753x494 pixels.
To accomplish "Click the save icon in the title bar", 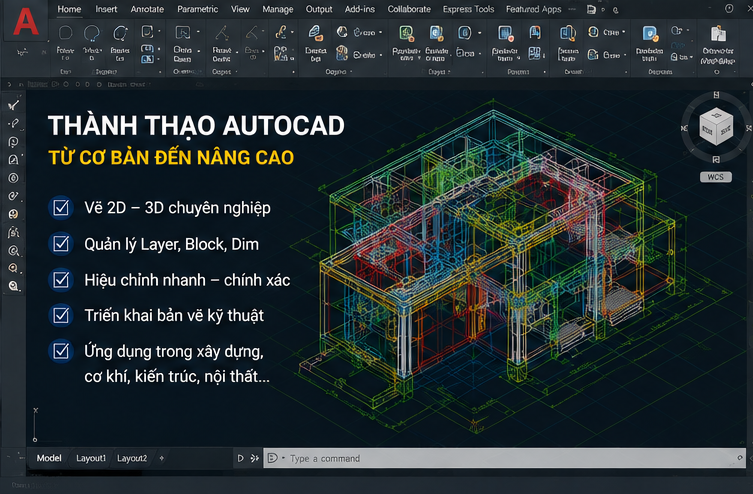I will pyautogui.click(x=591, y=9).
